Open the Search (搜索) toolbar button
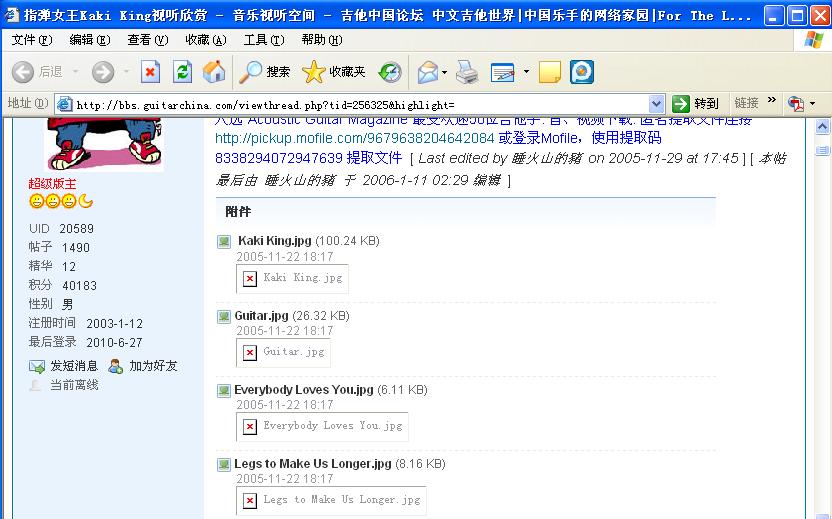The image size is (832, 519). coord(265,72)
